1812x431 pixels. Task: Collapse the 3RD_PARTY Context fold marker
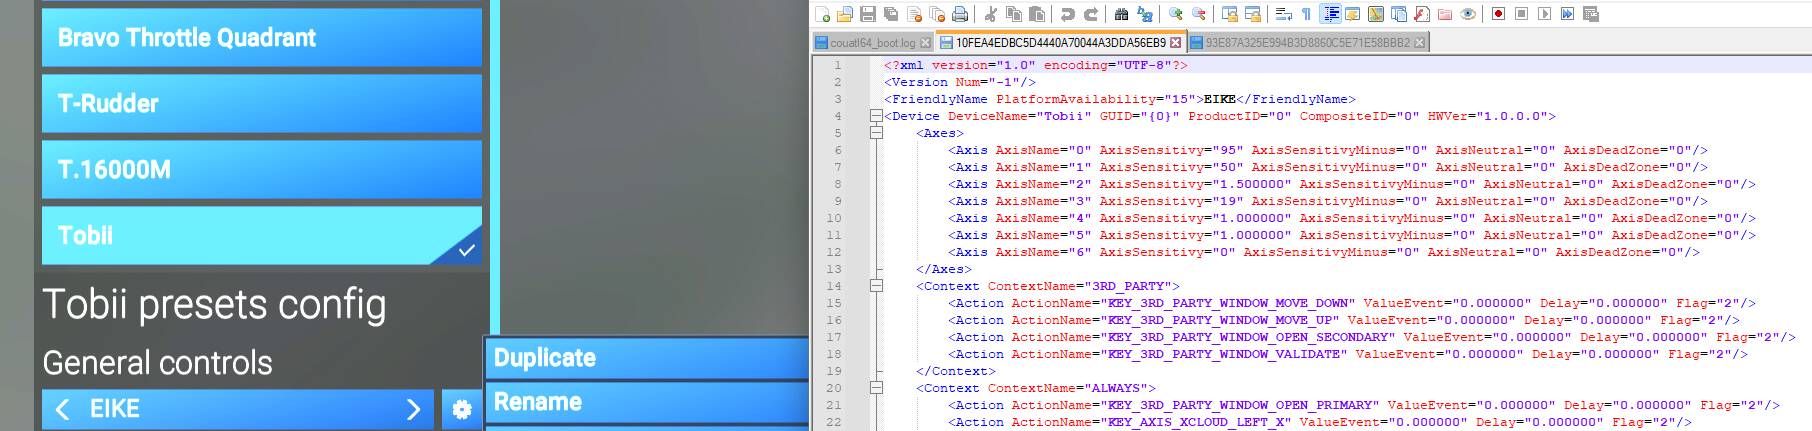click(876, 286)
